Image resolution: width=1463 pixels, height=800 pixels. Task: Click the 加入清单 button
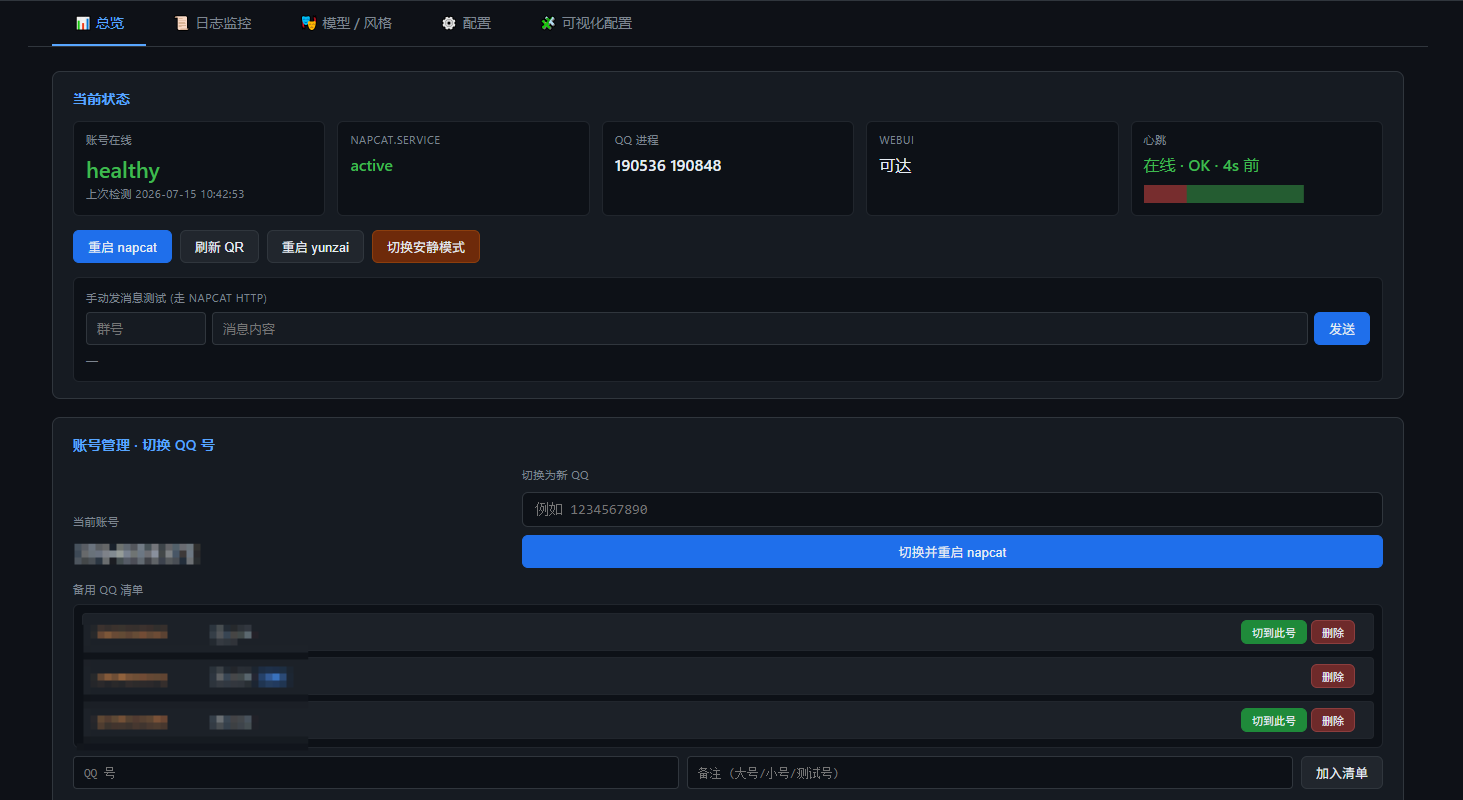coord(1342,773)
